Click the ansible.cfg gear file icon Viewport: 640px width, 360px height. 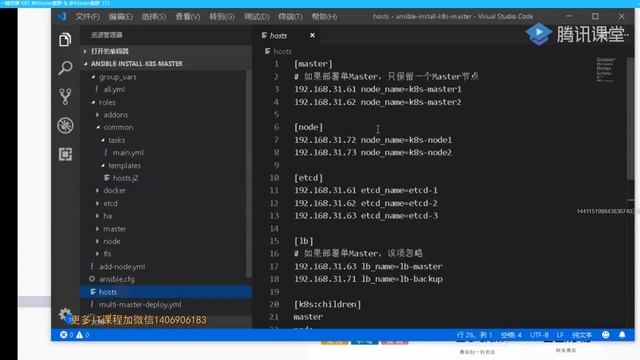92,279
